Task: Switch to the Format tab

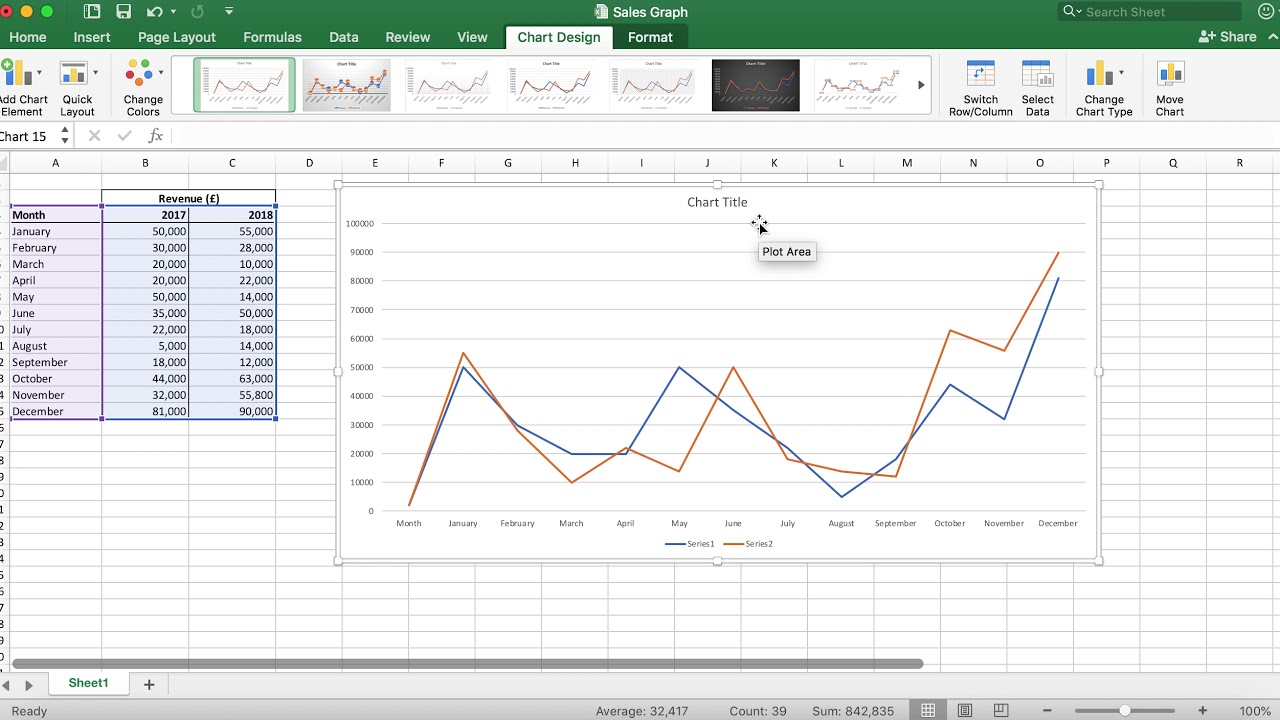Action: click(x=650, y=37)
